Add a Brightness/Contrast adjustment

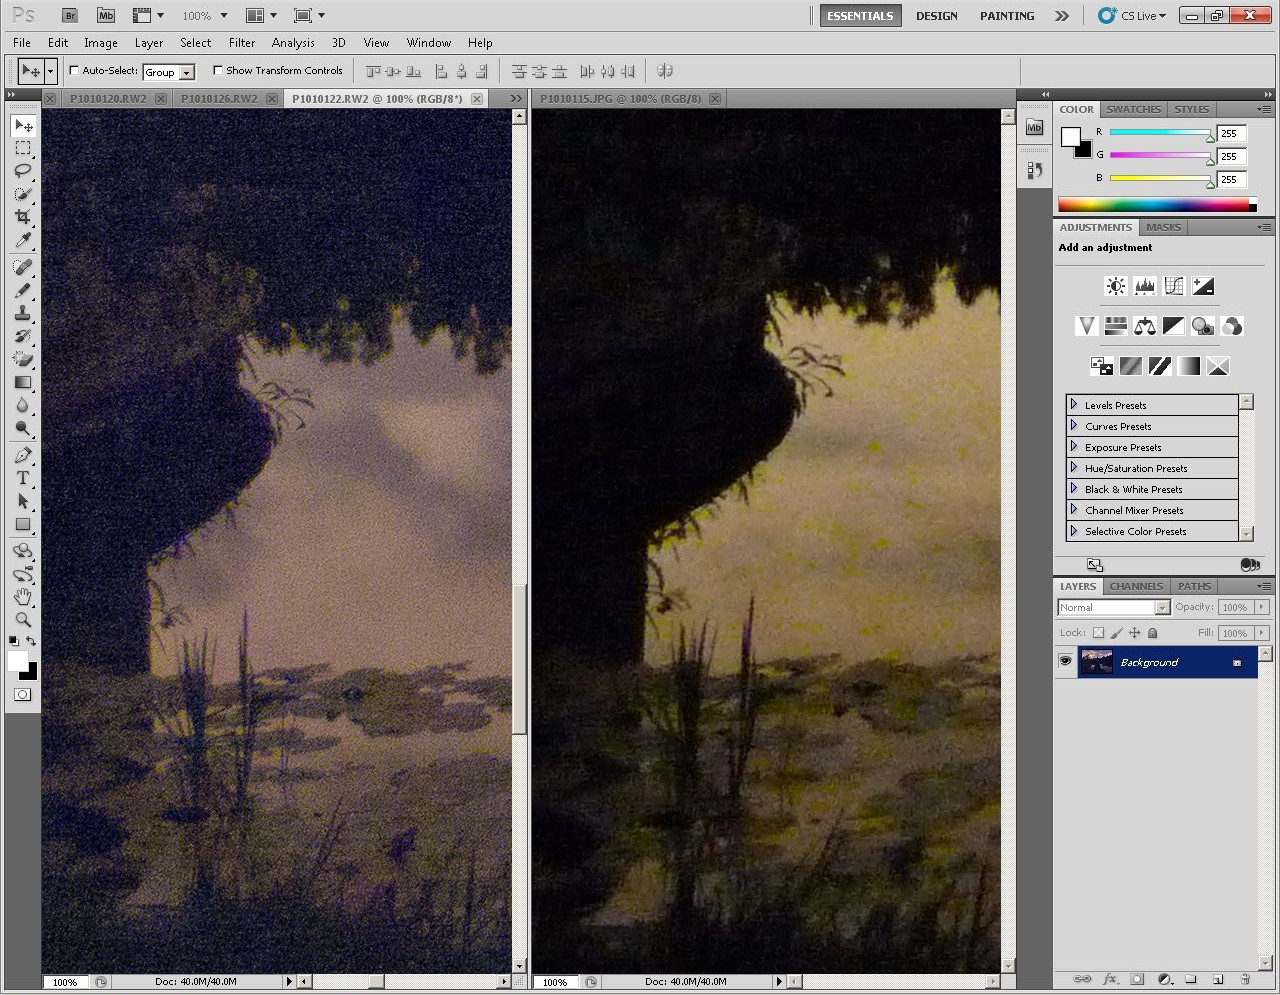pos(1116,287)
